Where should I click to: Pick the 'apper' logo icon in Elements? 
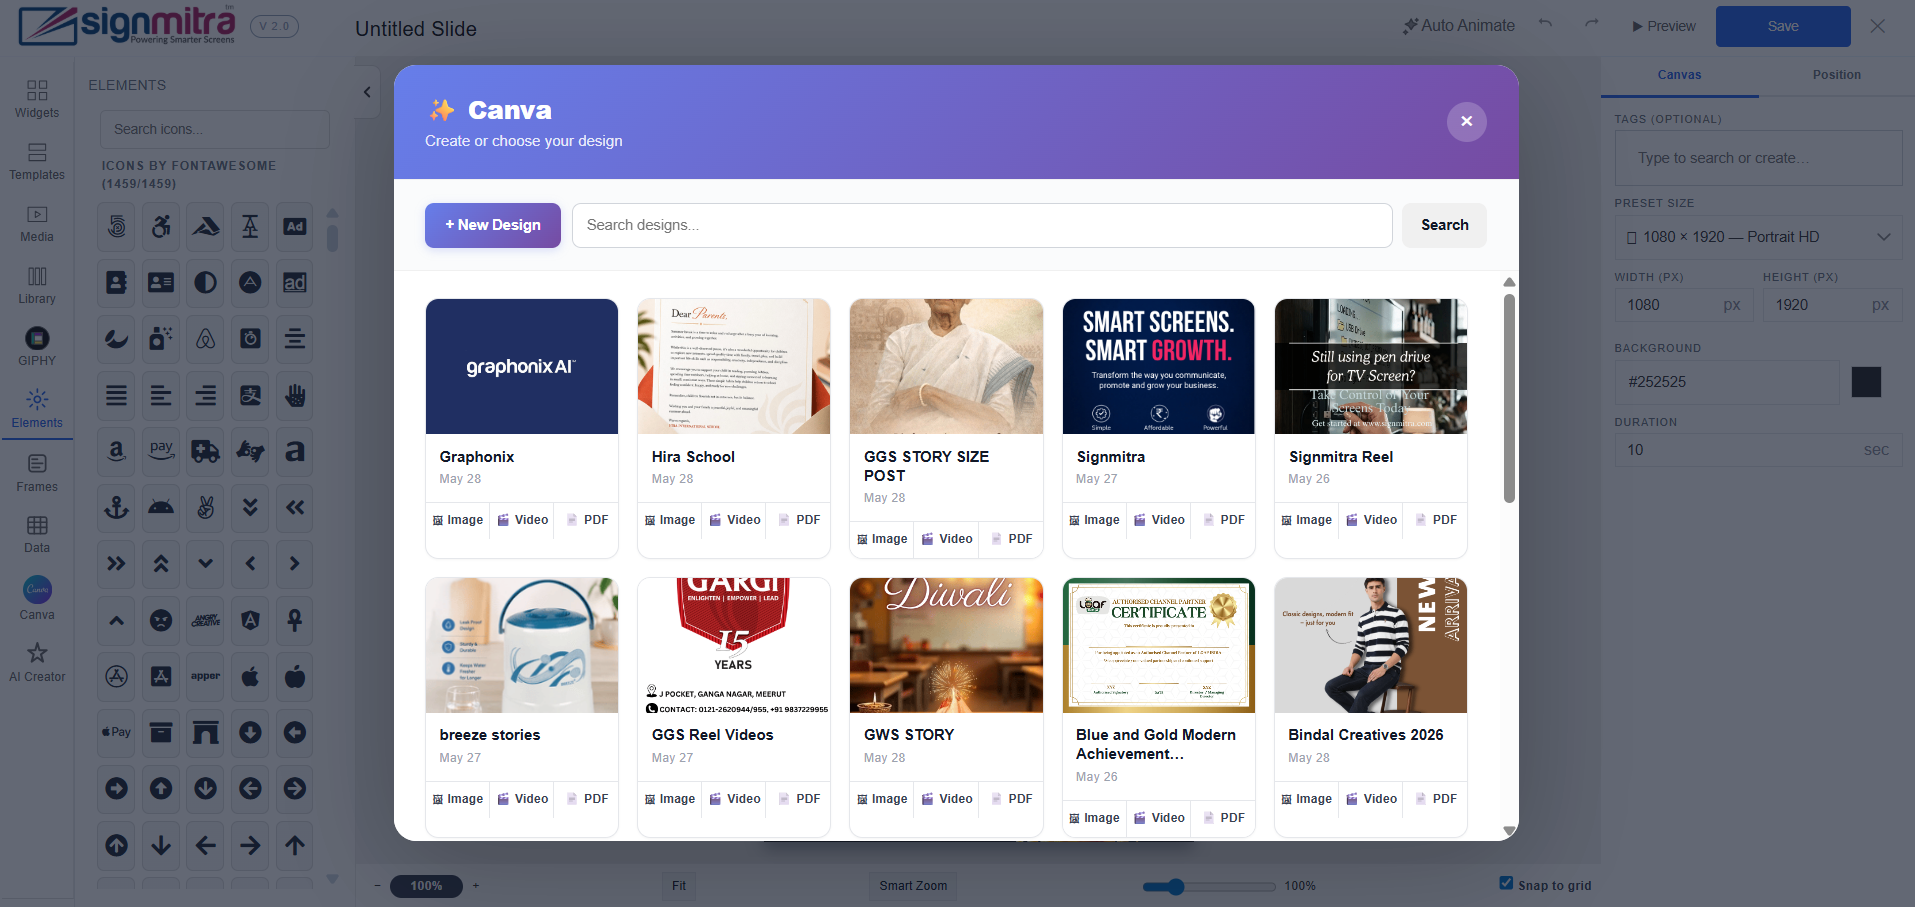click(x=206, y=676)
